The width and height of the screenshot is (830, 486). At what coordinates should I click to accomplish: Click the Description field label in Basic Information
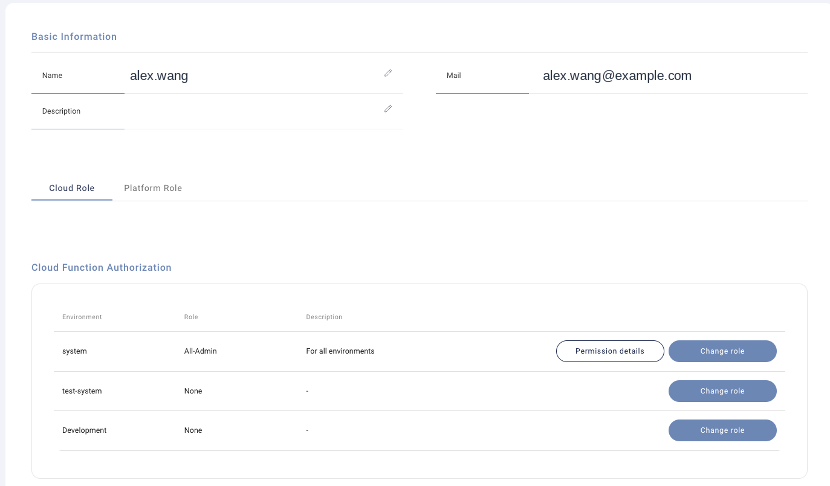pos(61,111)
